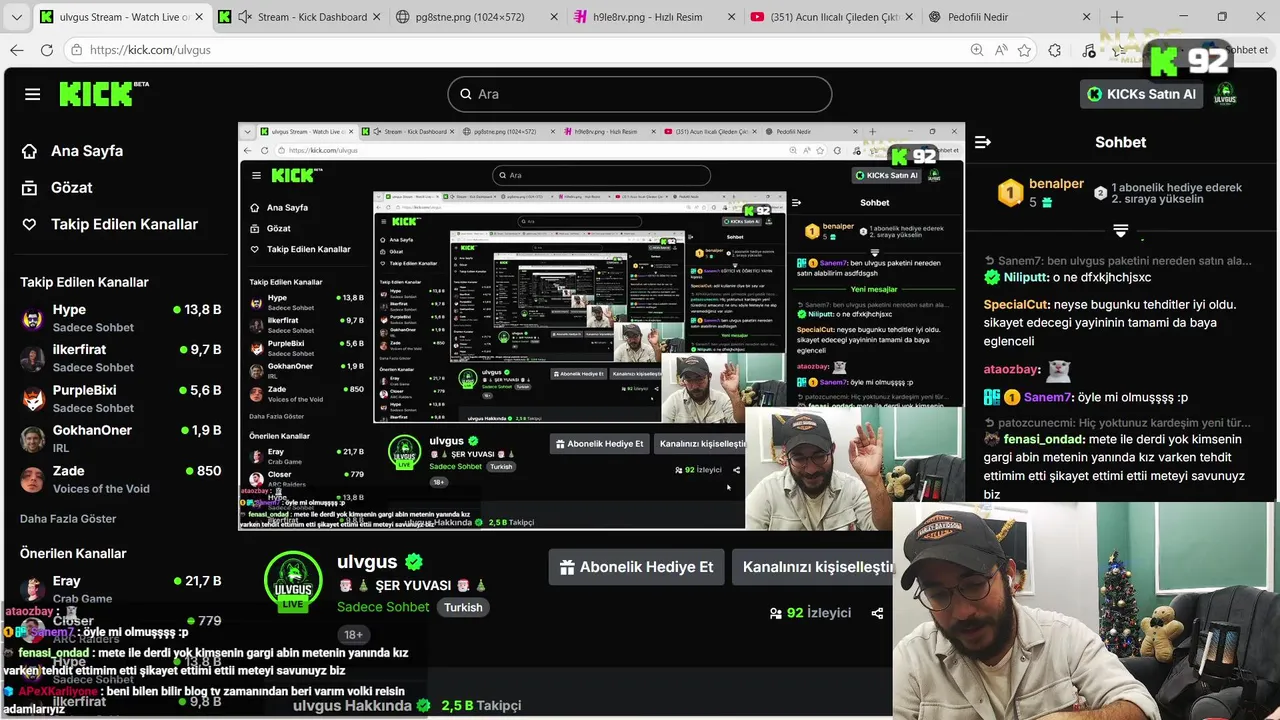Viewport: 1280px width, 720px height.
Task: Click Hype channel avatar in sidebar
Action: [x=34, y=318]
